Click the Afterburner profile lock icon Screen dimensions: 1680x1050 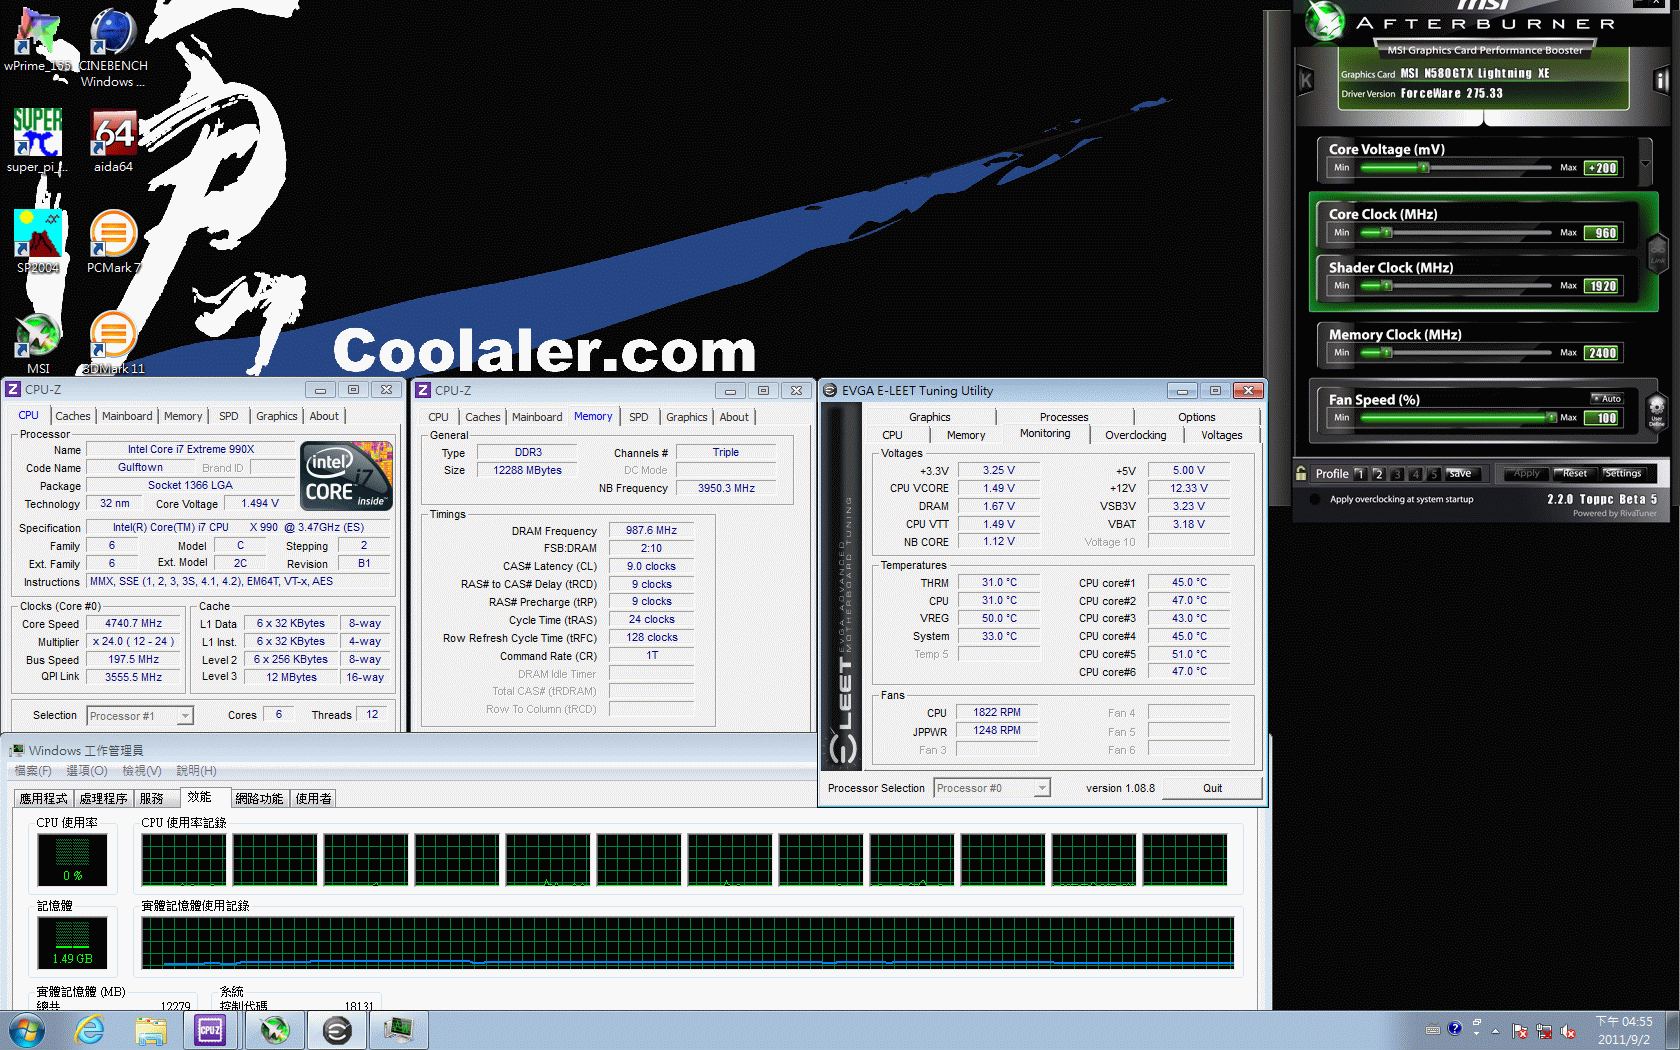tap(1300, 473)
